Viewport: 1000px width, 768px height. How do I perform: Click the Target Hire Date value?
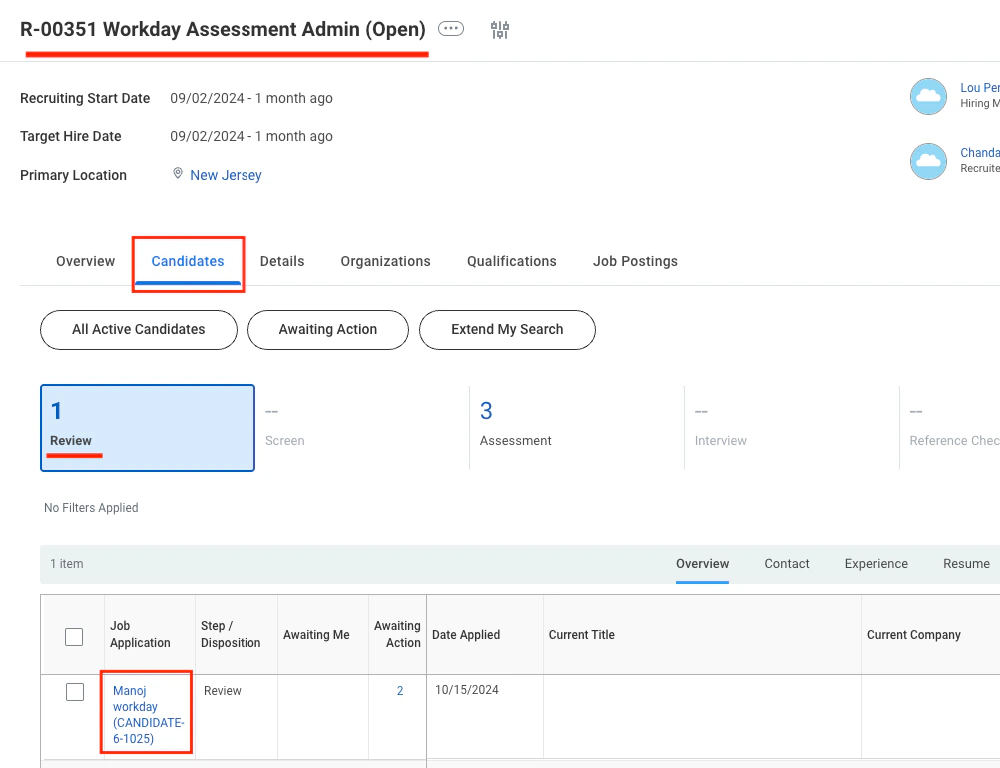pos(251,137)
